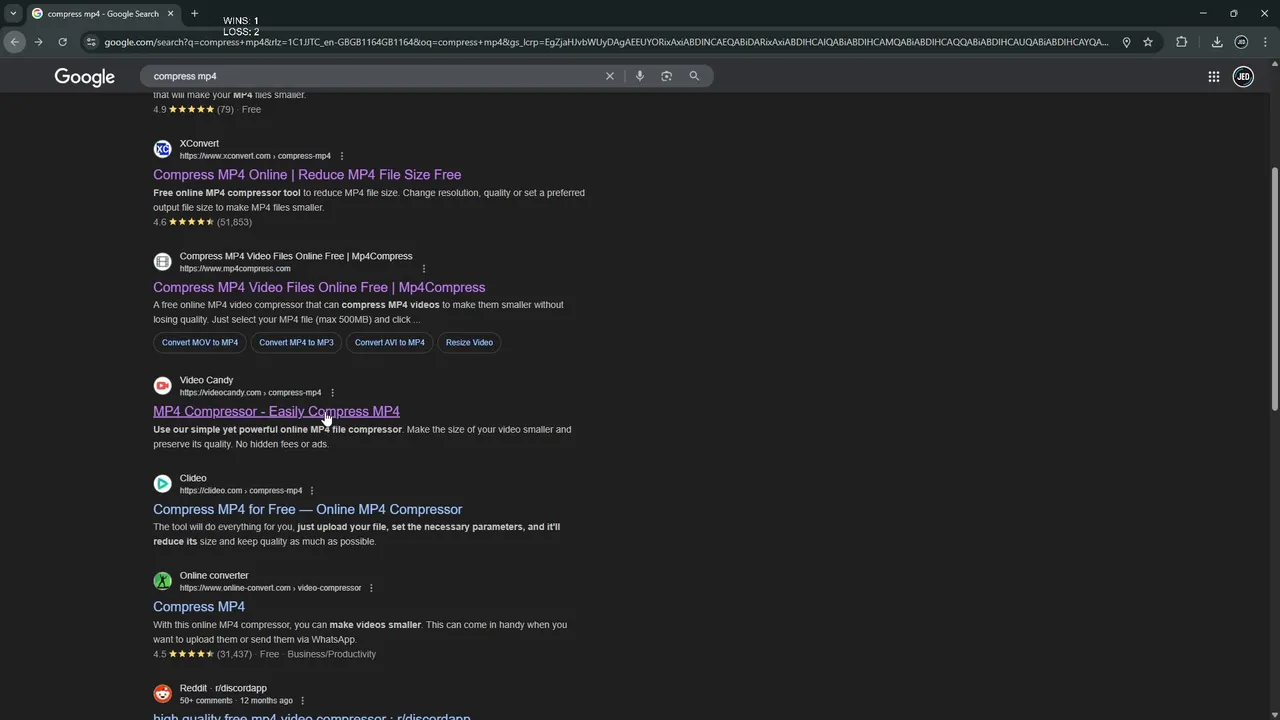Open the Google account avatar
1280x720 pixels.
click(1243, 77)
